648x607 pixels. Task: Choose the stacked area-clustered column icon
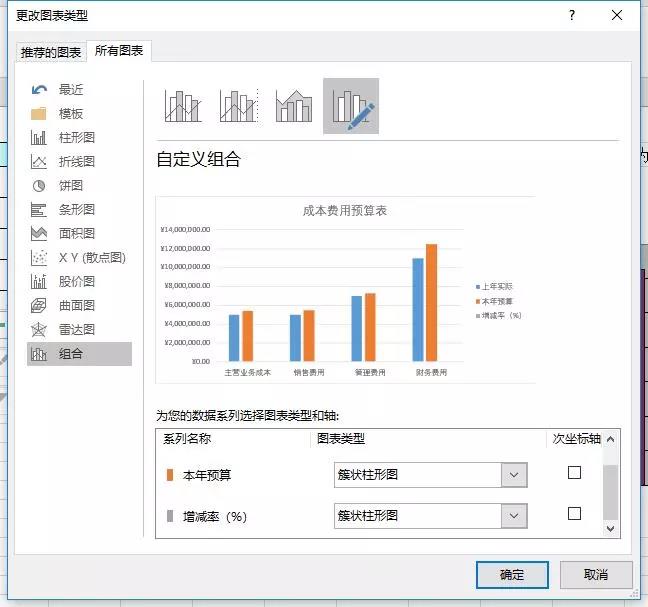tap(294, 106)
